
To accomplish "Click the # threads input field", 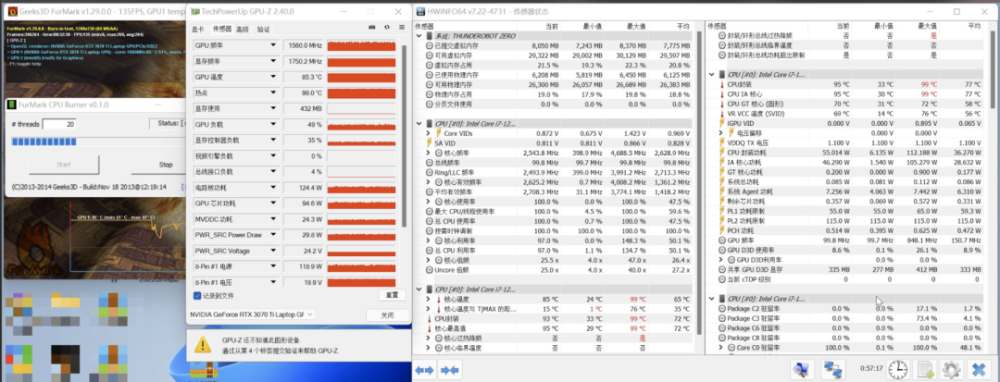I will pos(59,124).
